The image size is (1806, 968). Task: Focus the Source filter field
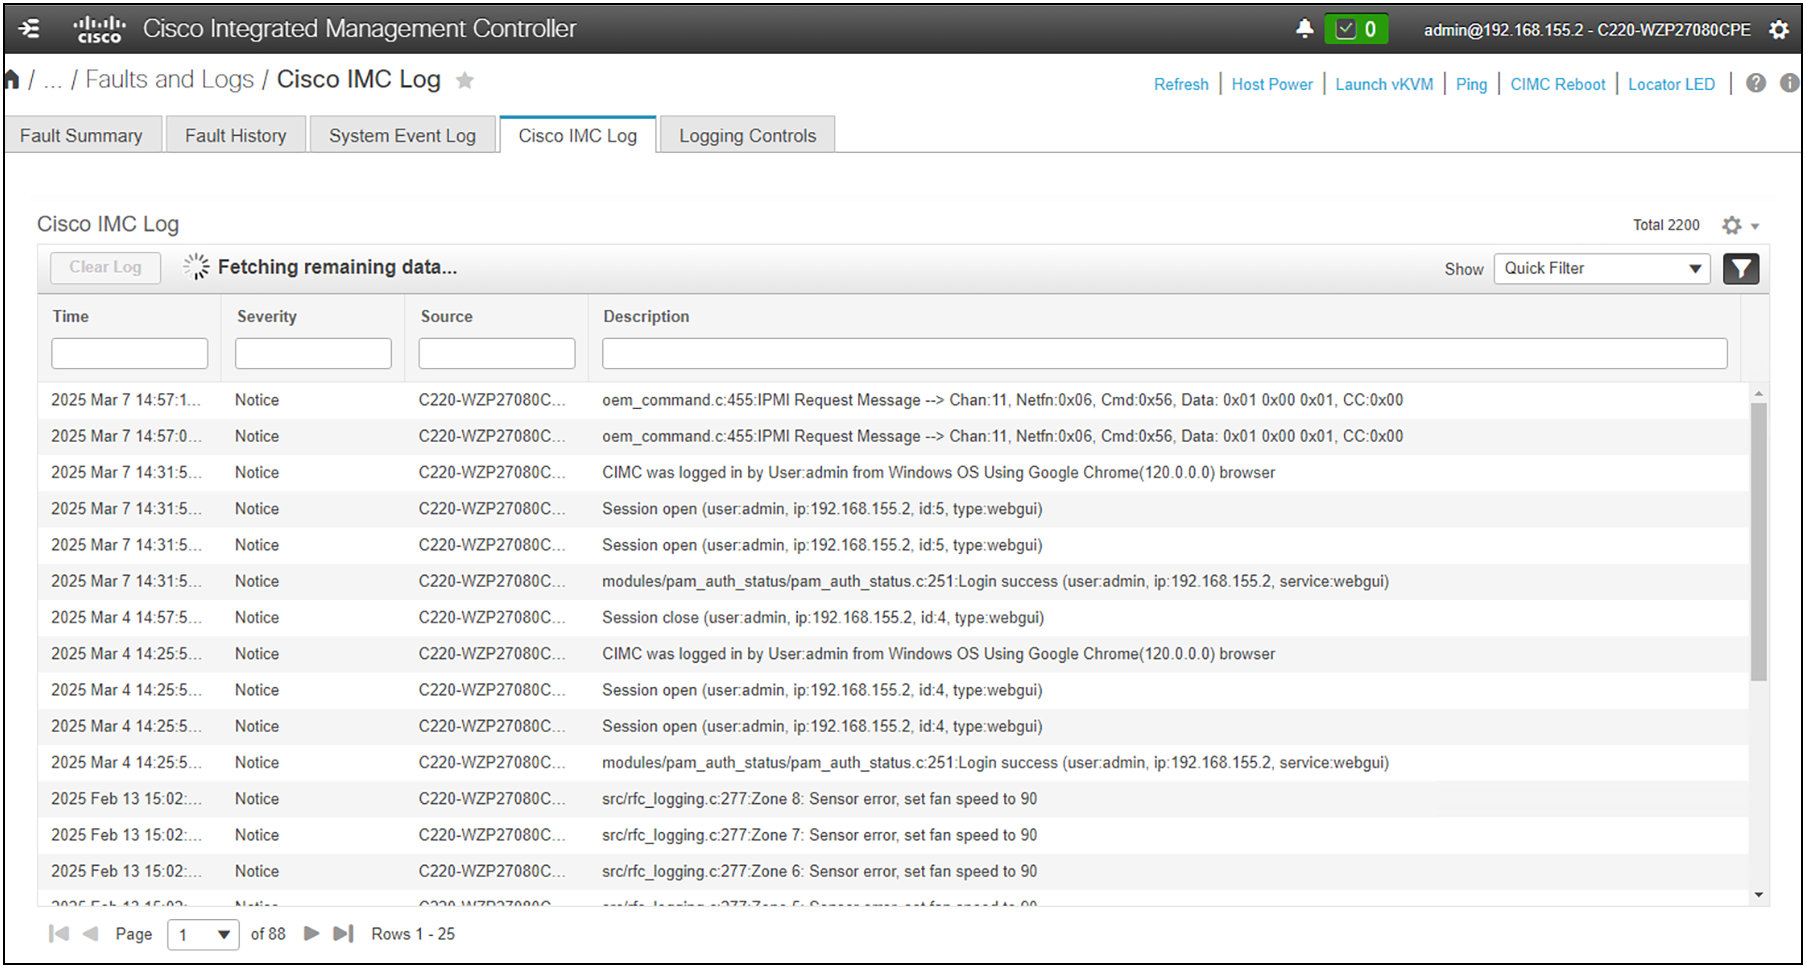pyautogui.click(x=497, y=353)
